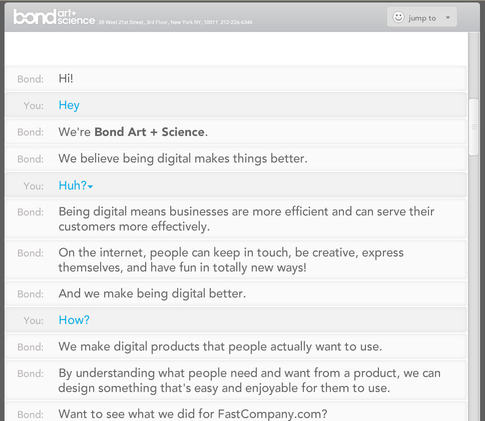
Task: Open the jump to dropdown arrow
Action: (448, 17)
